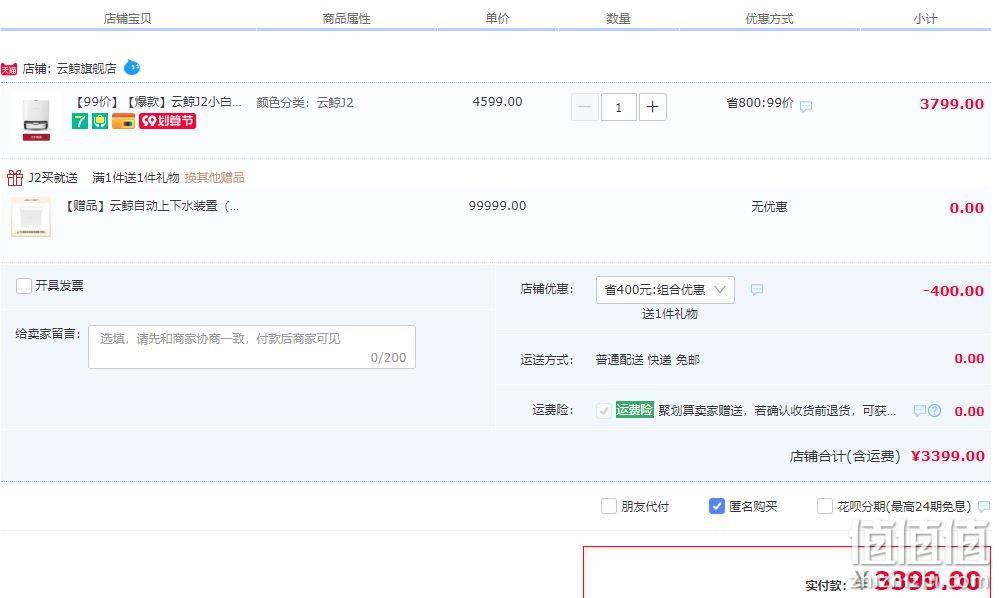Enable the 朋友代付 option
This screenshot has height=598, width=999.
click(608, 506)
